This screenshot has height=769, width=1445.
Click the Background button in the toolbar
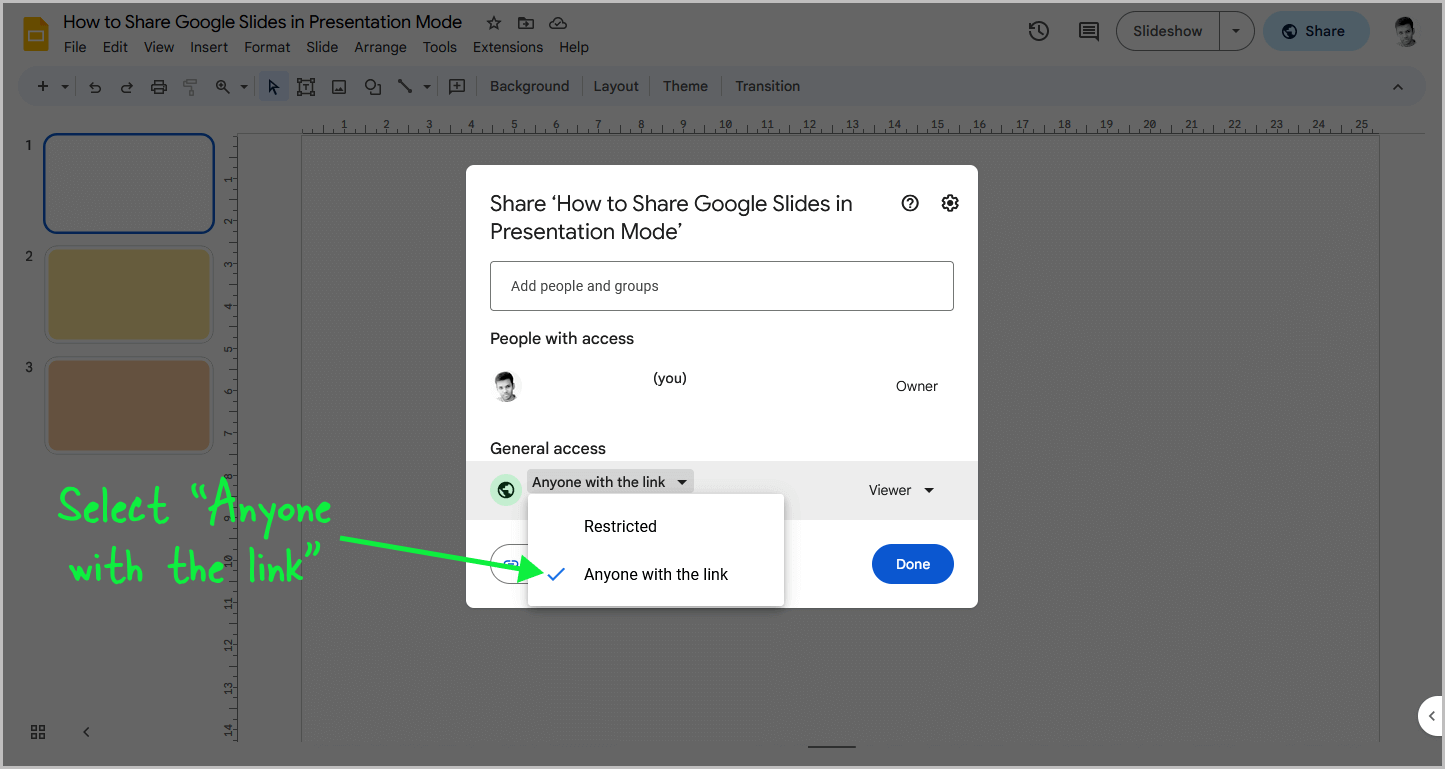pos(529,86)
